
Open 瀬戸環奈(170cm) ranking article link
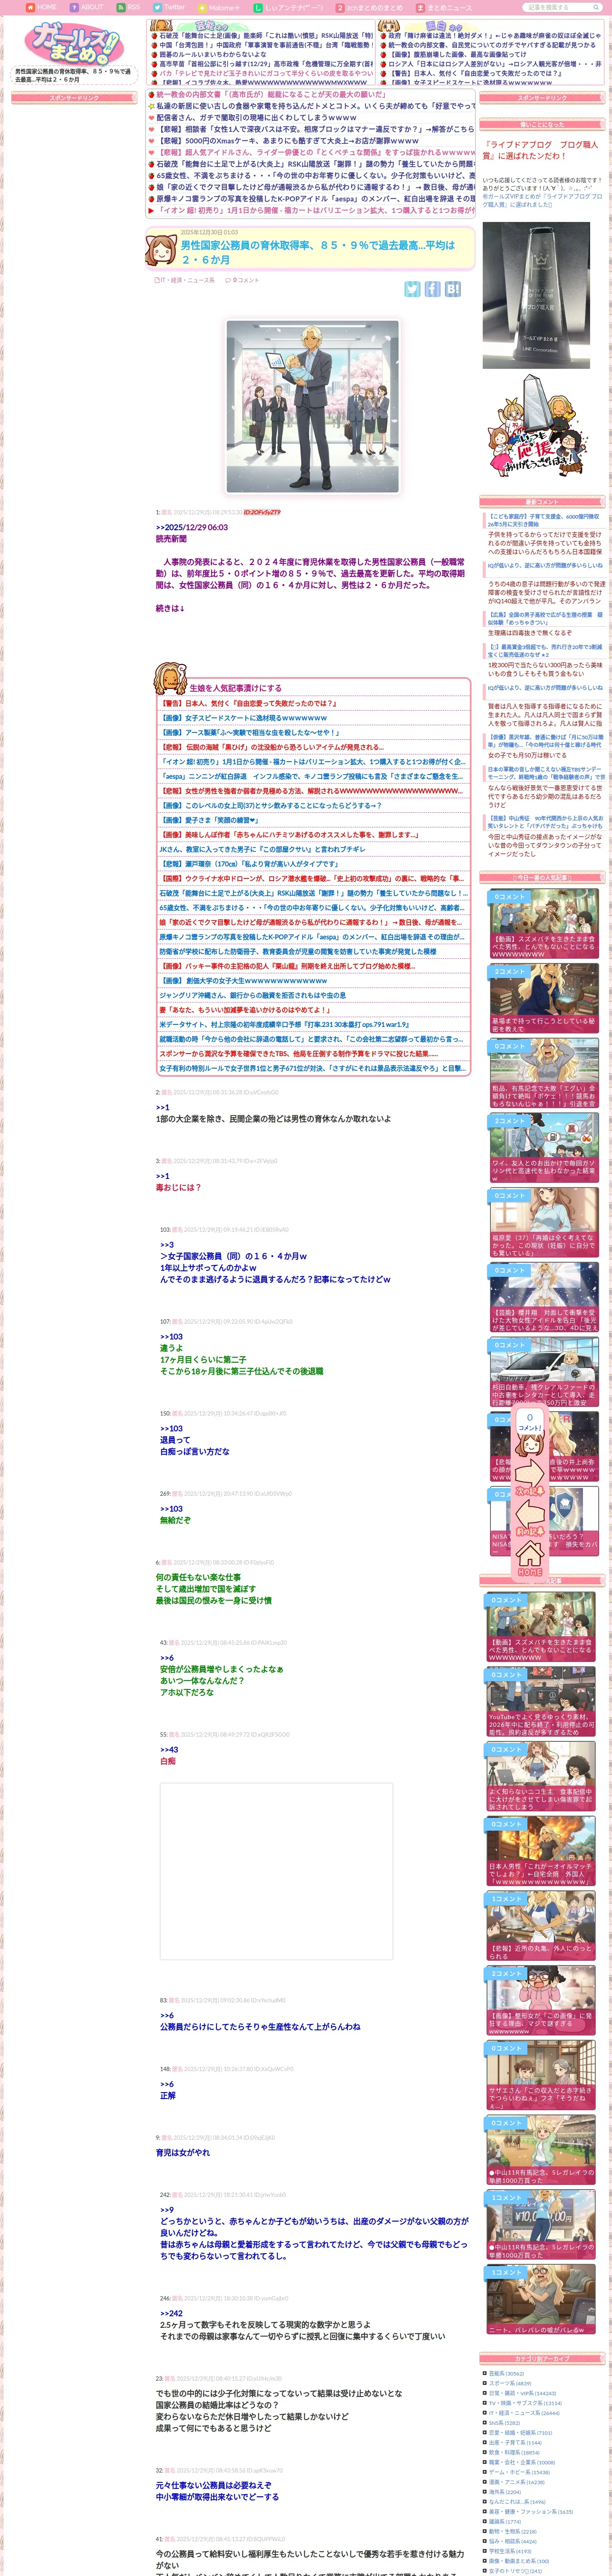[x=249, y=864]
